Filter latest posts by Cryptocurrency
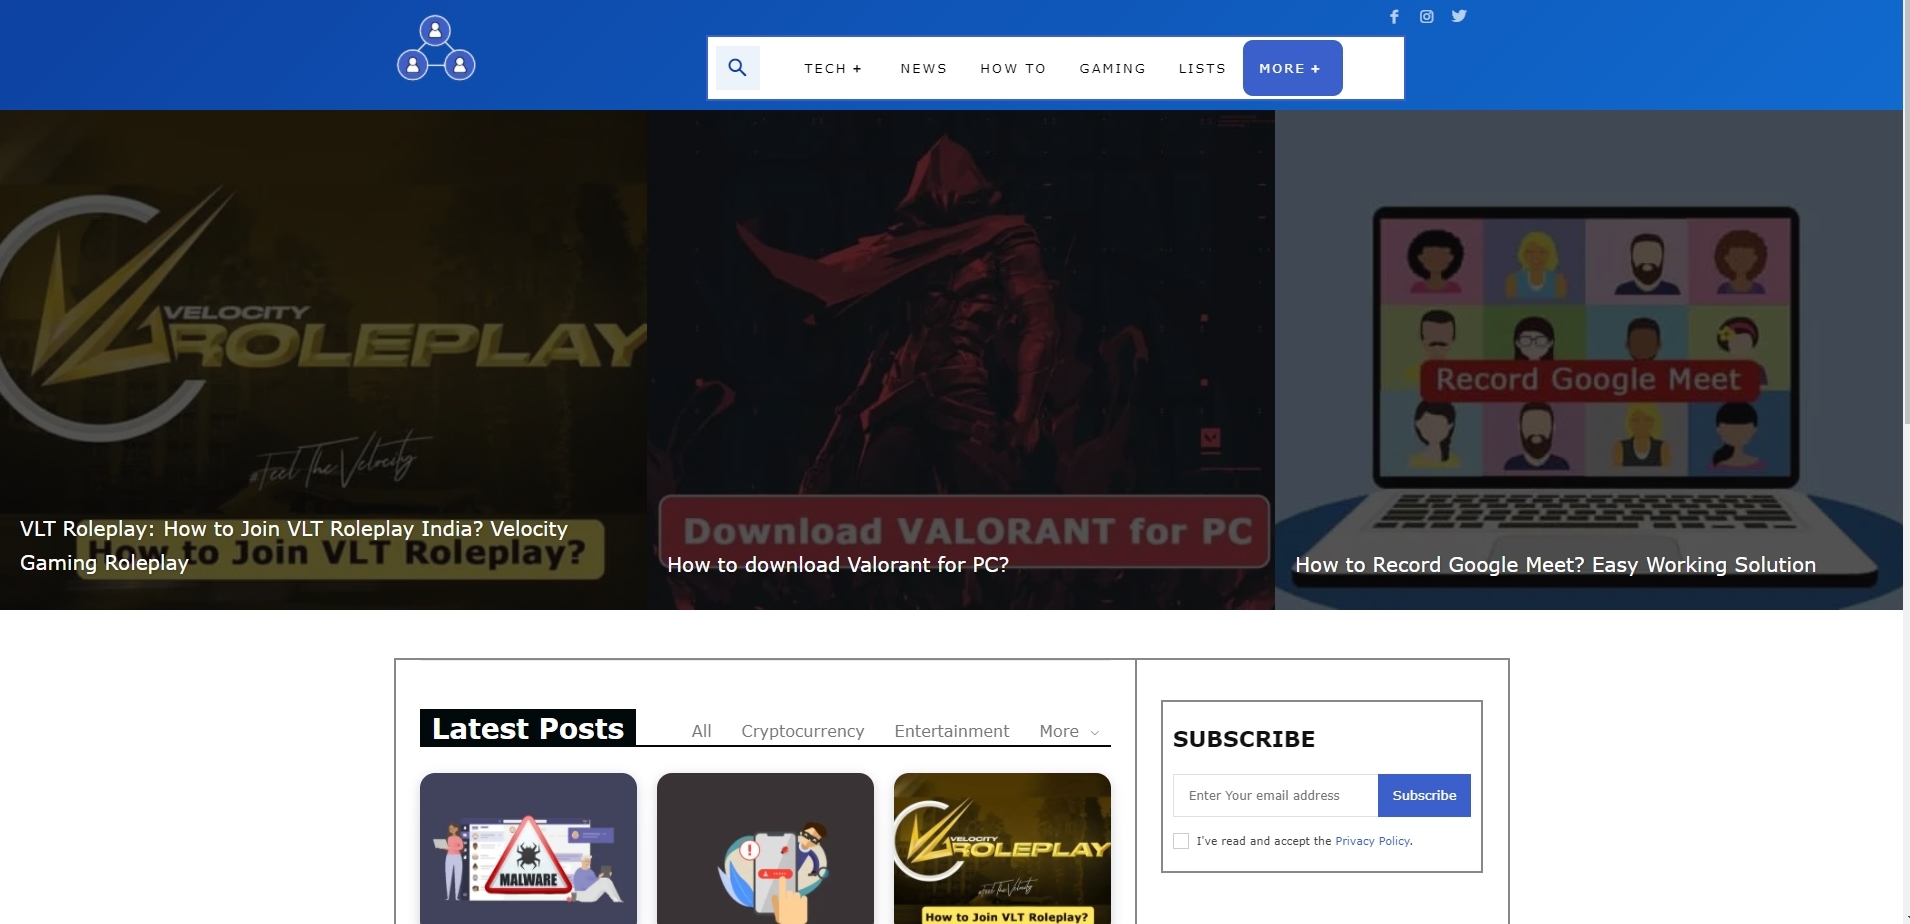Image resolution: width=1910 pixels, height=924 pixels. 802,731
